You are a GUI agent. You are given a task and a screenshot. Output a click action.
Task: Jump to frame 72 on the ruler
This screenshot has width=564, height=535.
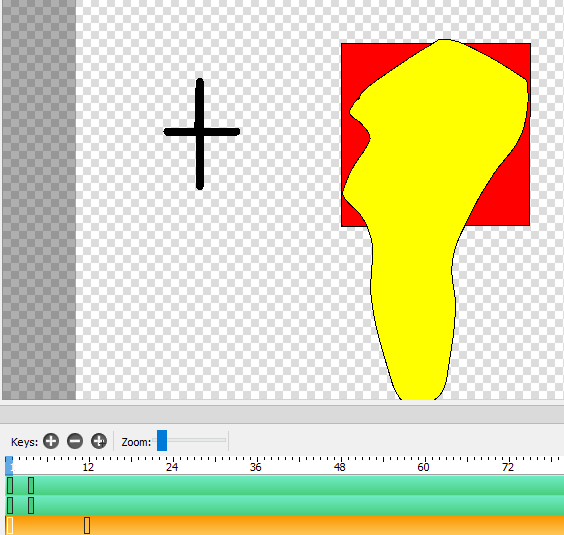(508, 467)
